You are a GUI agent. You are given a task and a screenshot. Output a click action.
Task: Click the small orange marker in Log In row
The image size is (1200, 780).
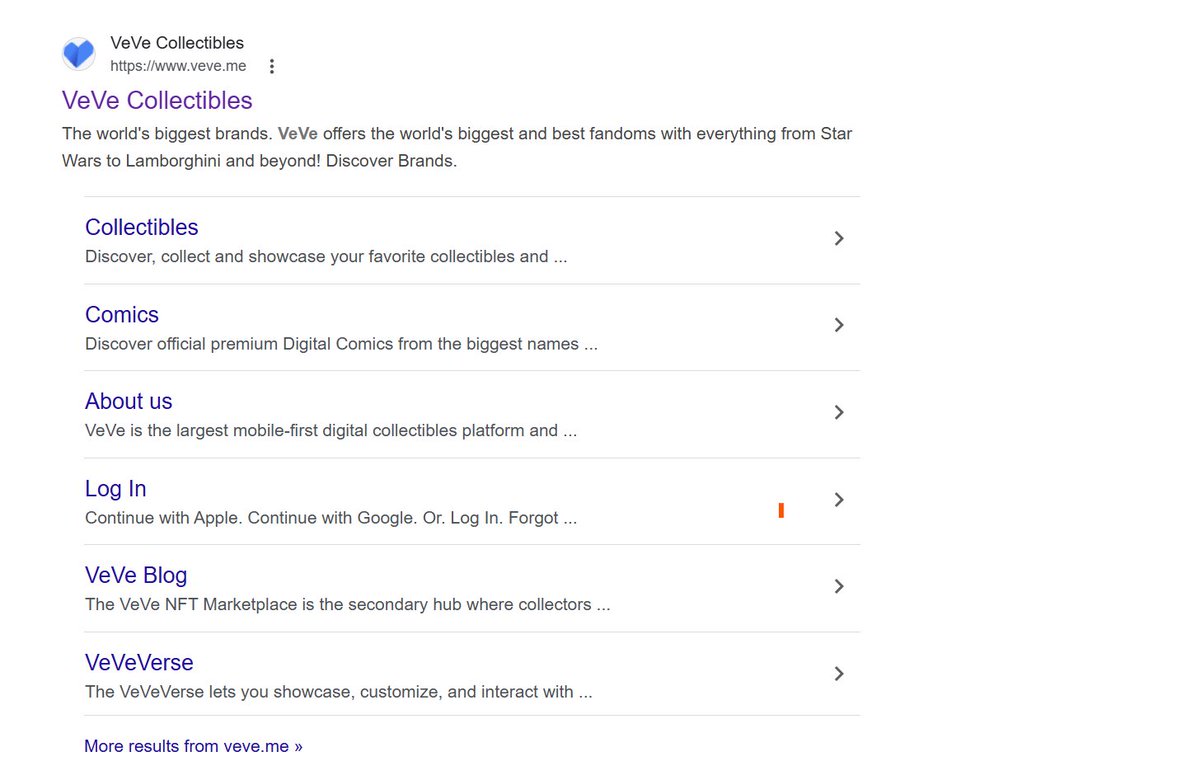click(781, 511)
